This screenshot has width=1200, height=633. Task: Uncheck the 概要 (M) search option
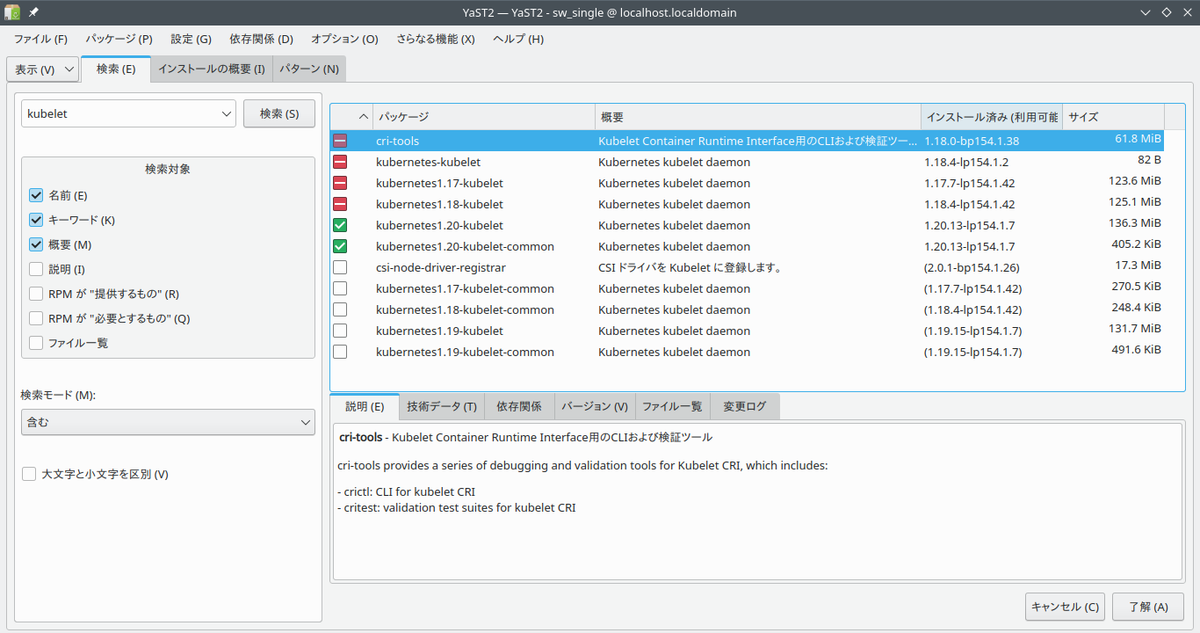36,244
